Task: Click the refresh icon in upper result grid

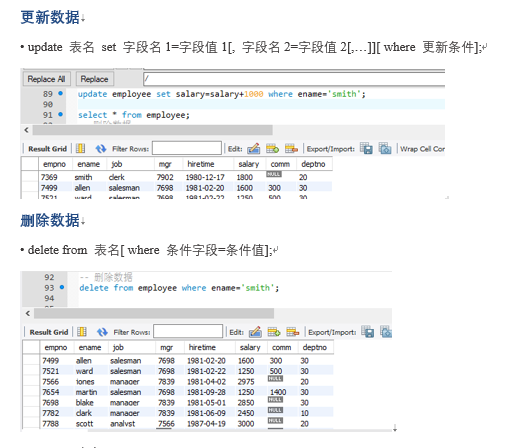Action: click(101, 149)
